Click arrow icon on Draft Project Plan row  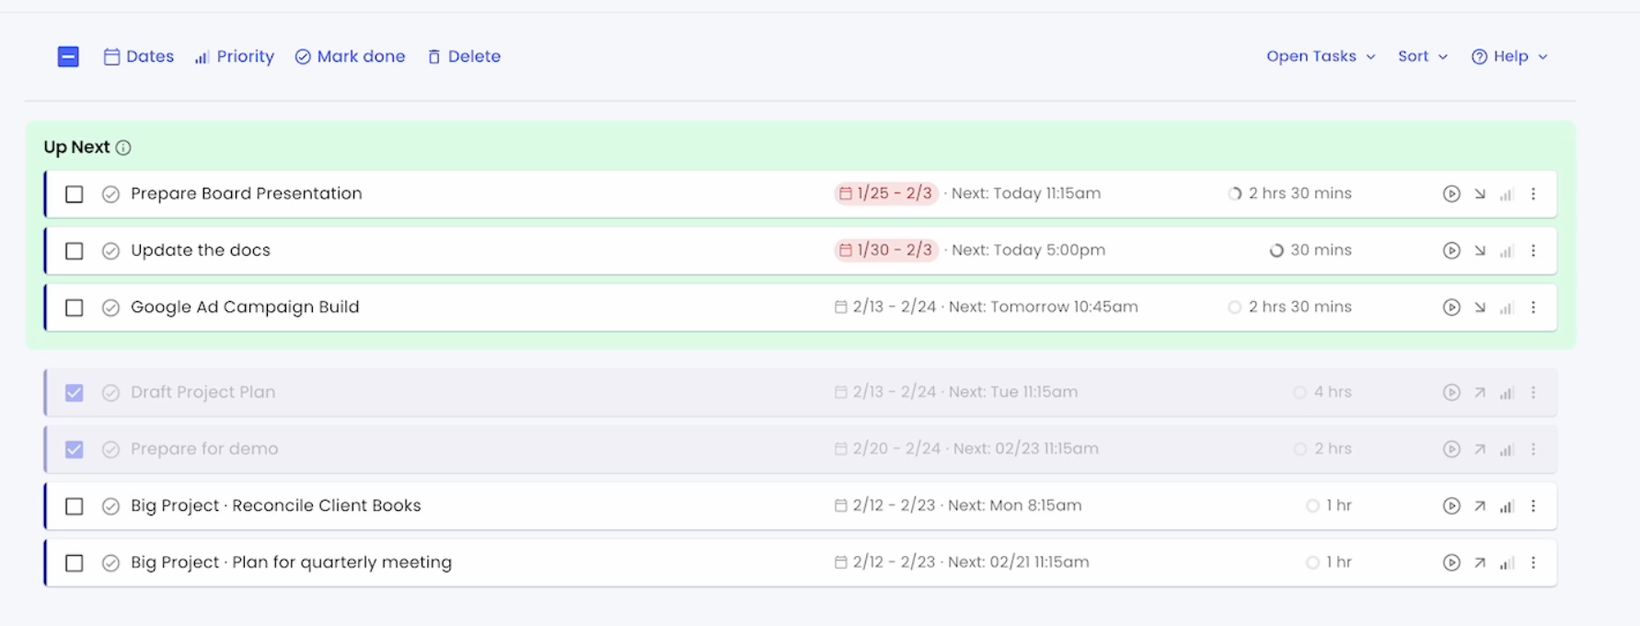point(1479,393)
